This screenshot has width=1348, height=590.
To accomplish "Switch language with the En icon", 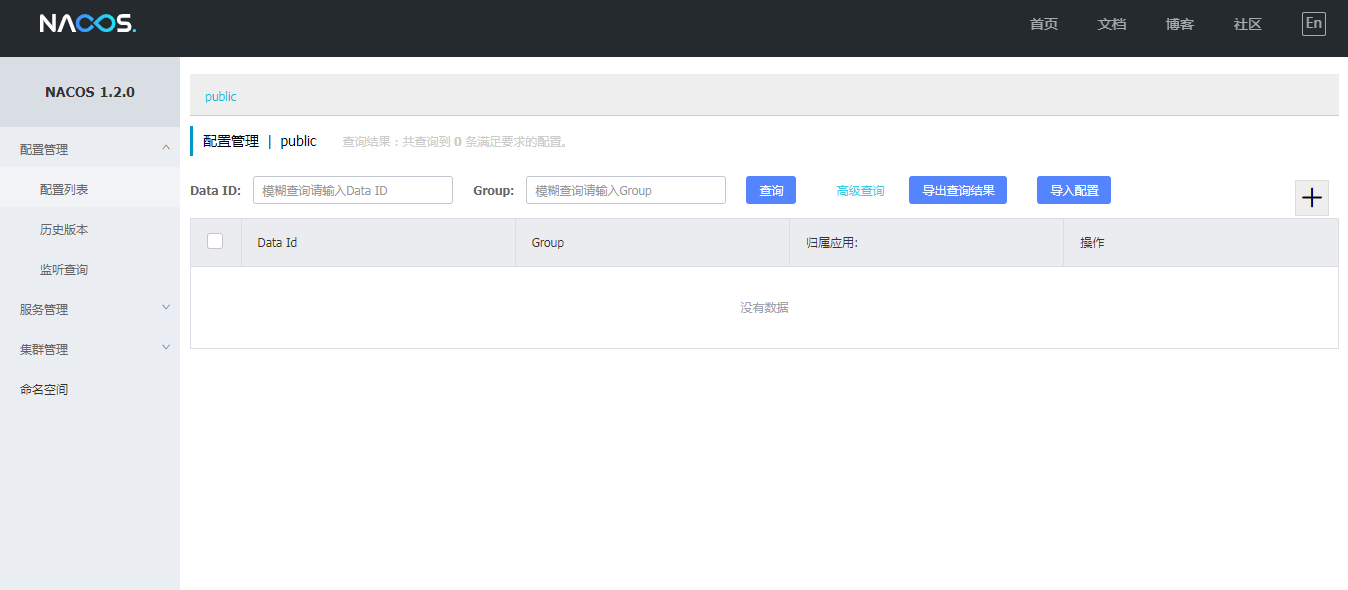I will pyautogui.click(x=1313, y=24).
